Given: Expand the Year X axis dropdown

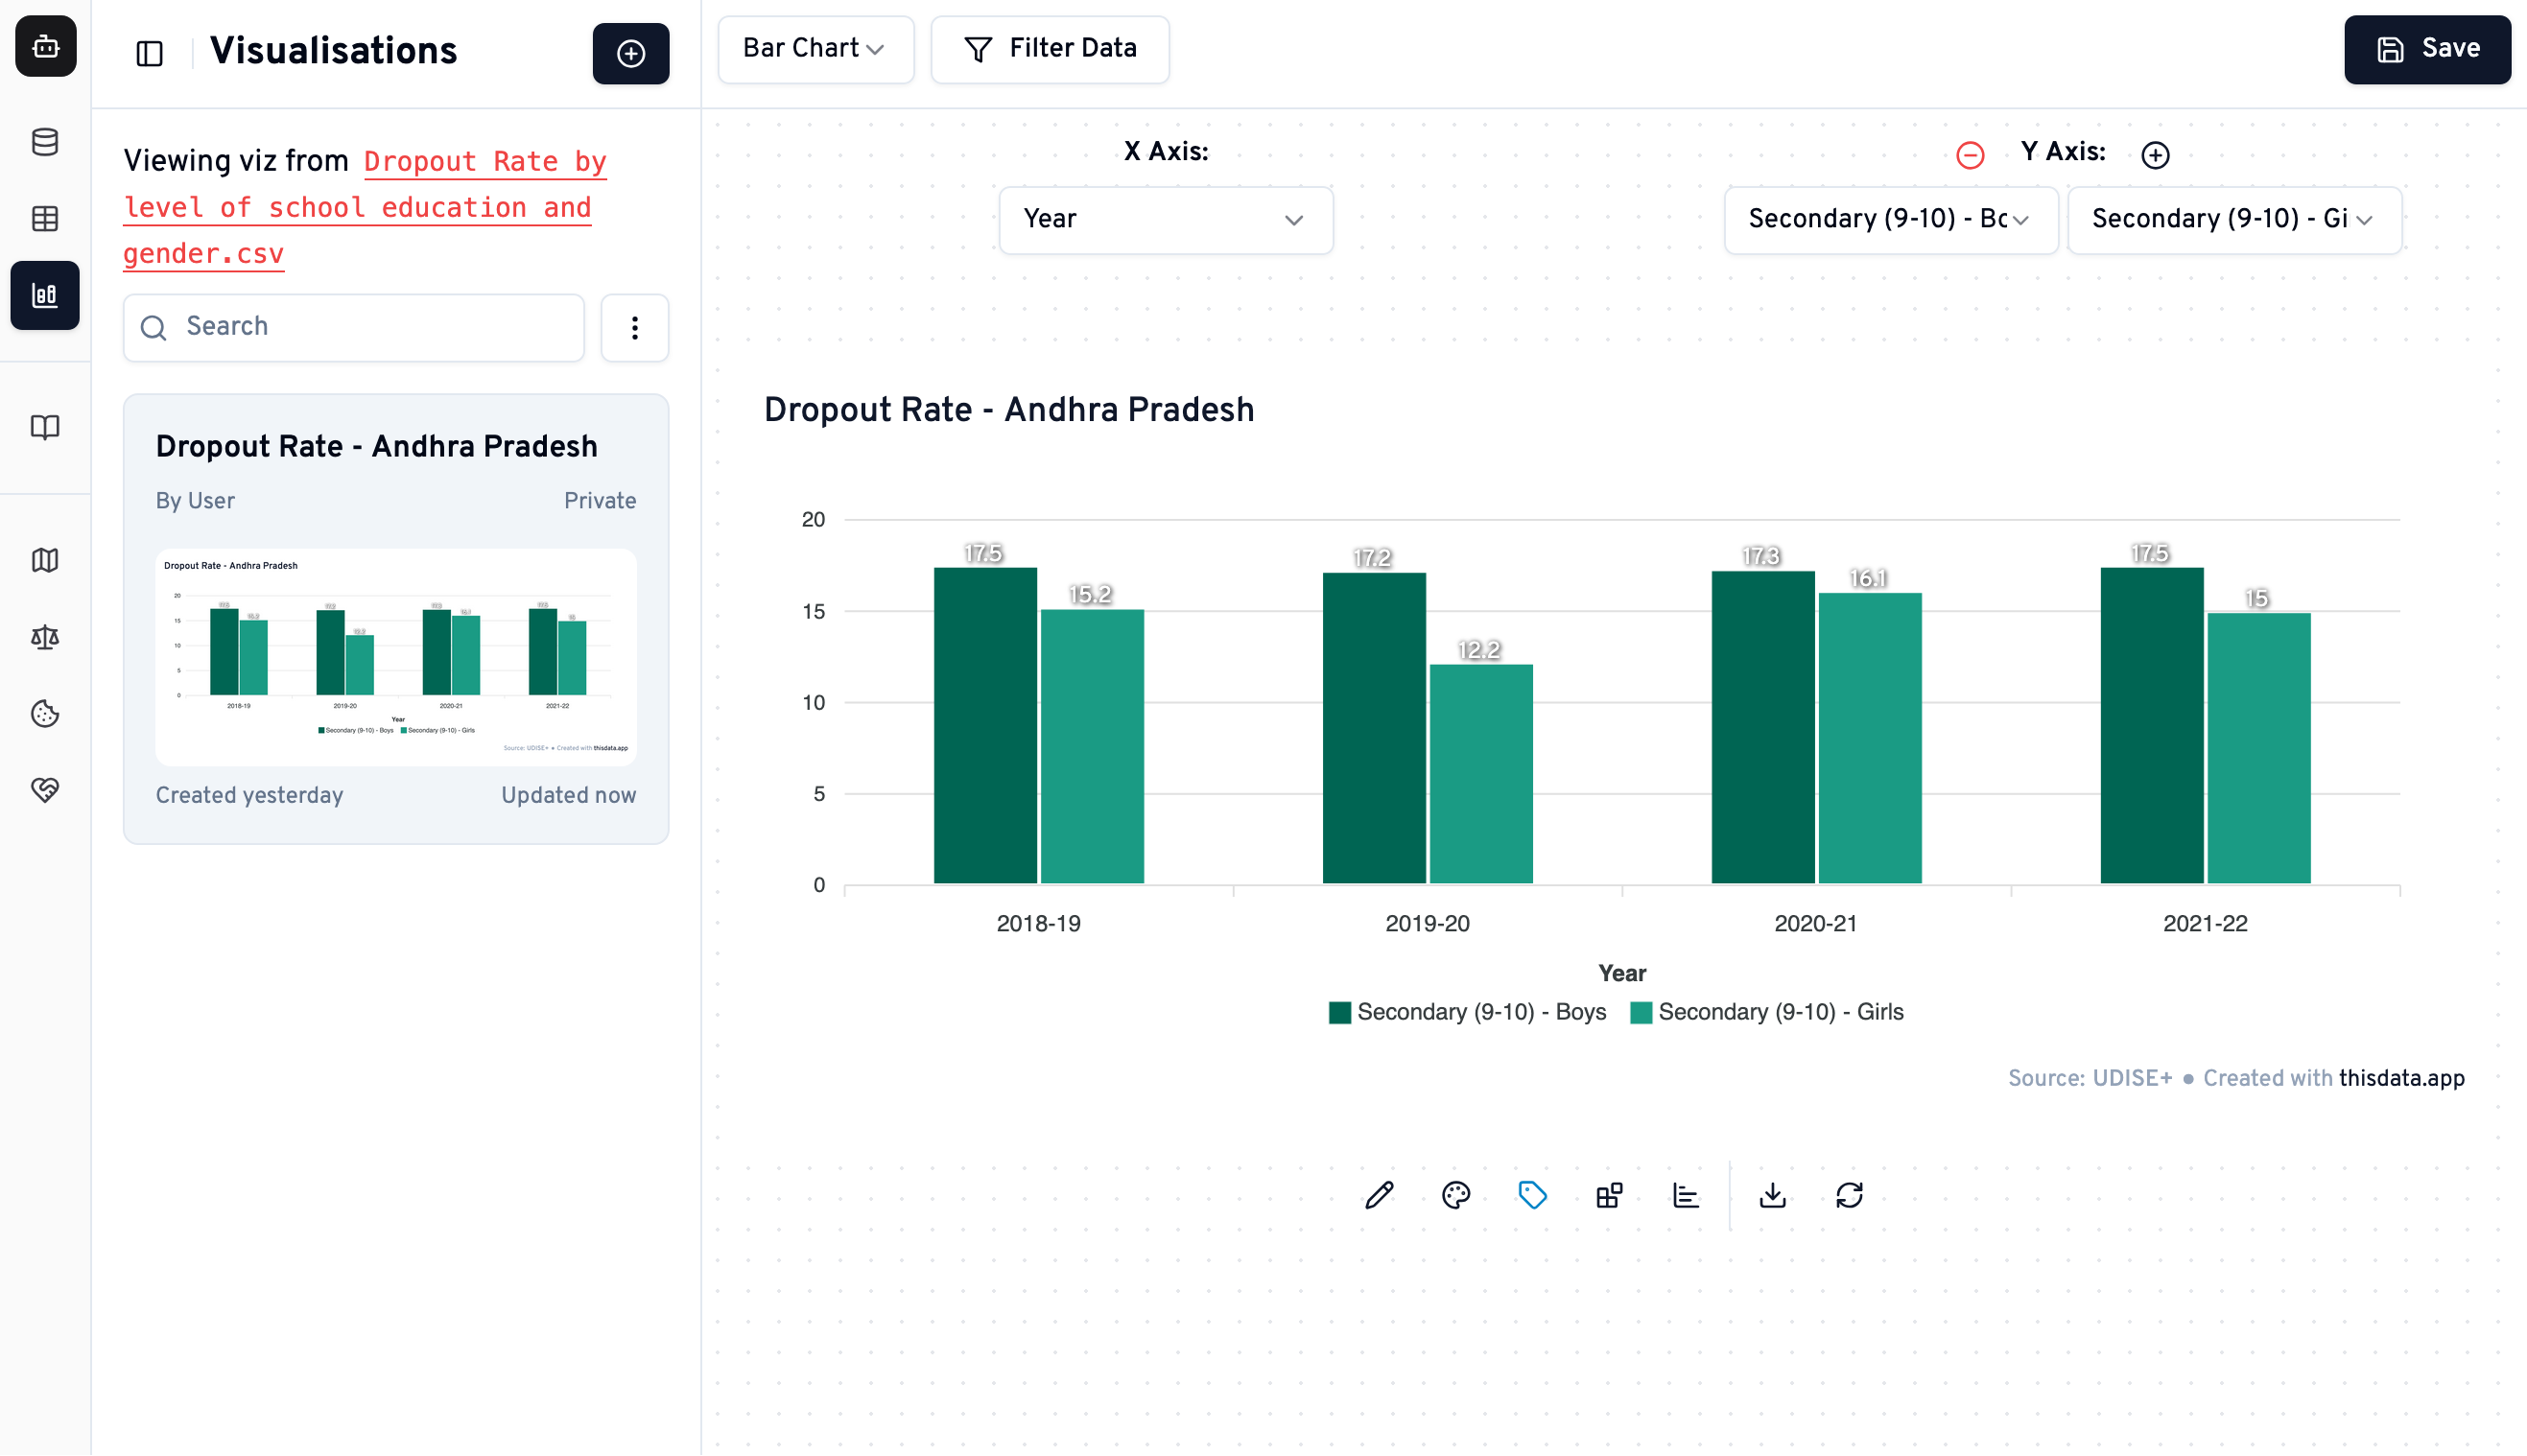Looking at the screenshot, I should click(x=1164, y=219).
